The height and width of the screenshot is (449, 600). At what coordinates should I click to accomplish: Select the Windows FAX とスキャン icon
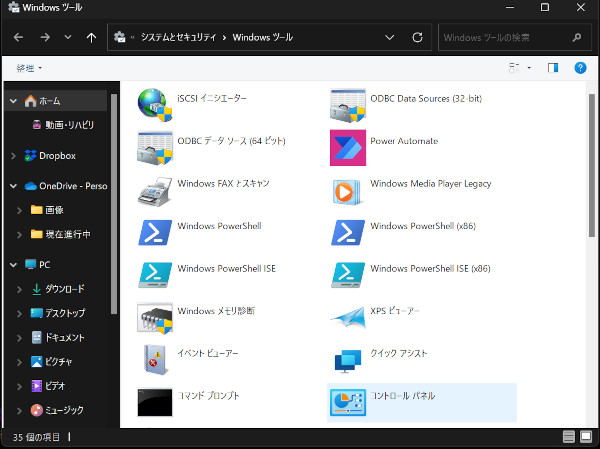click(x=155, y=191)
